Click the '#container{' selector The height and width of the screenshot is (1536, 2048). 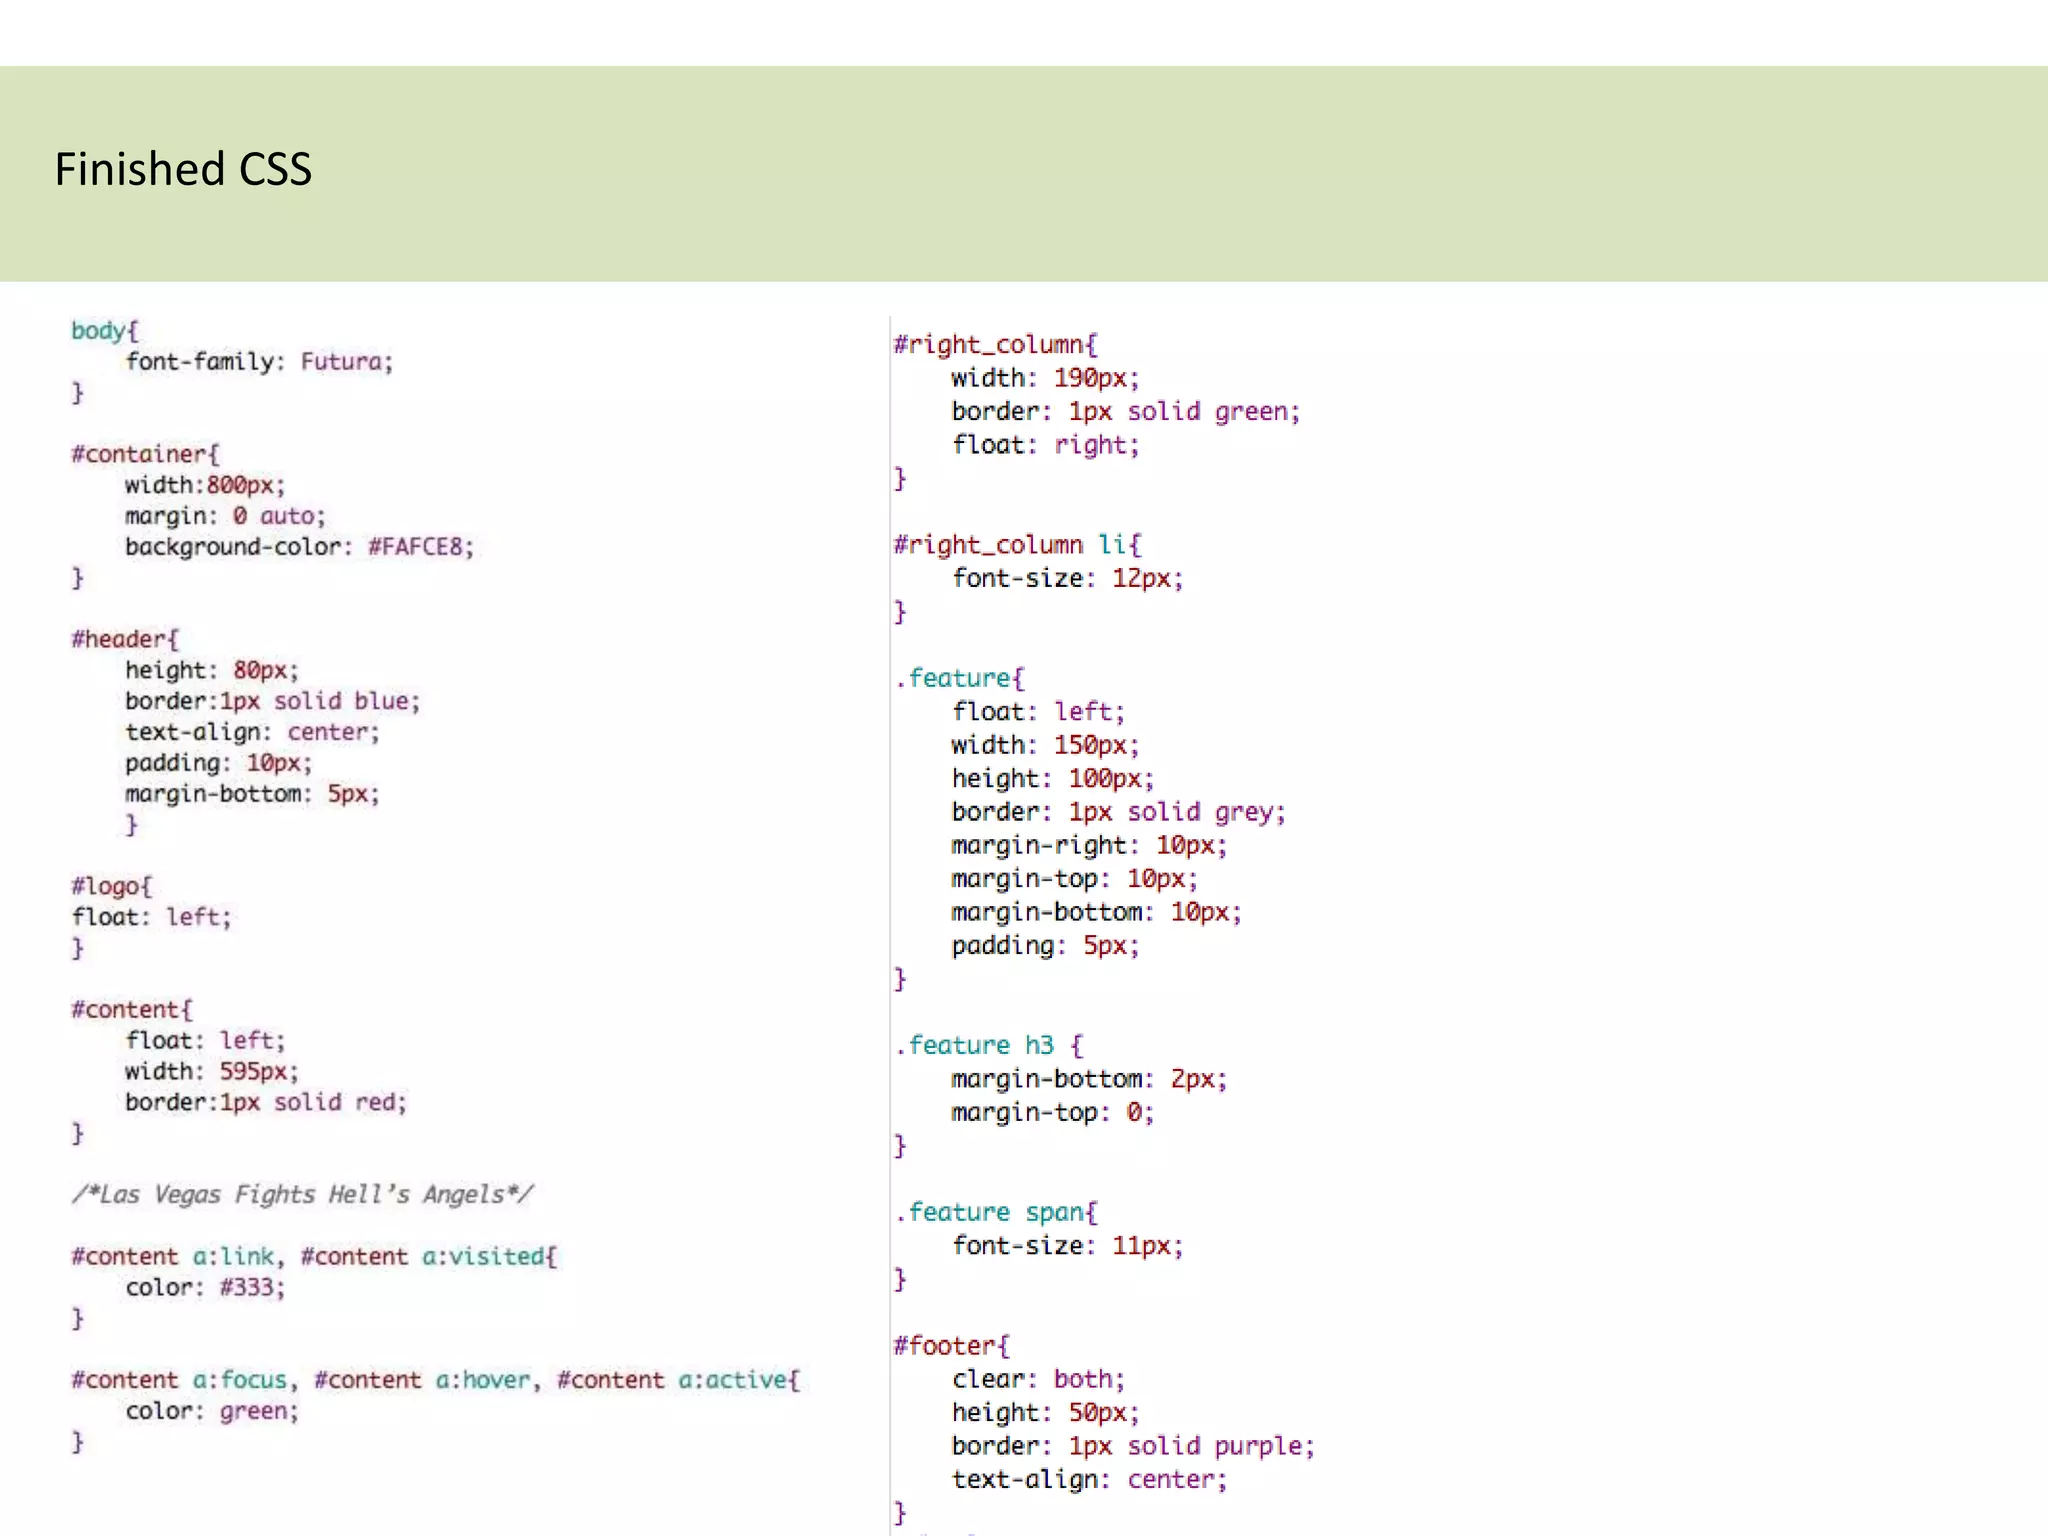pos(145,454)
